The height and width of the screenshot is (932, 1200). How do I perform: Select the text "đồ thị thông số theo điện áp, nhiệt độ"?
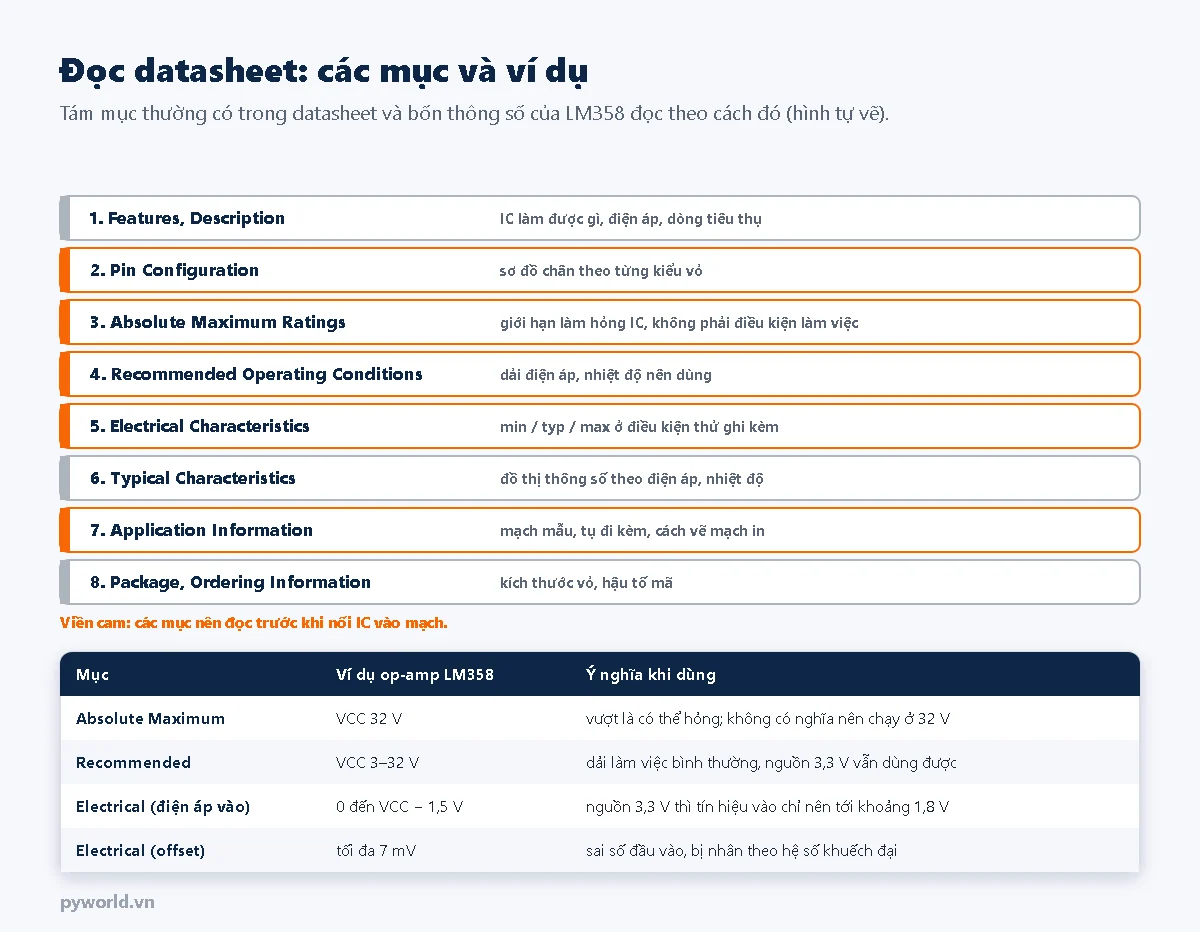(x=632, y=479)
